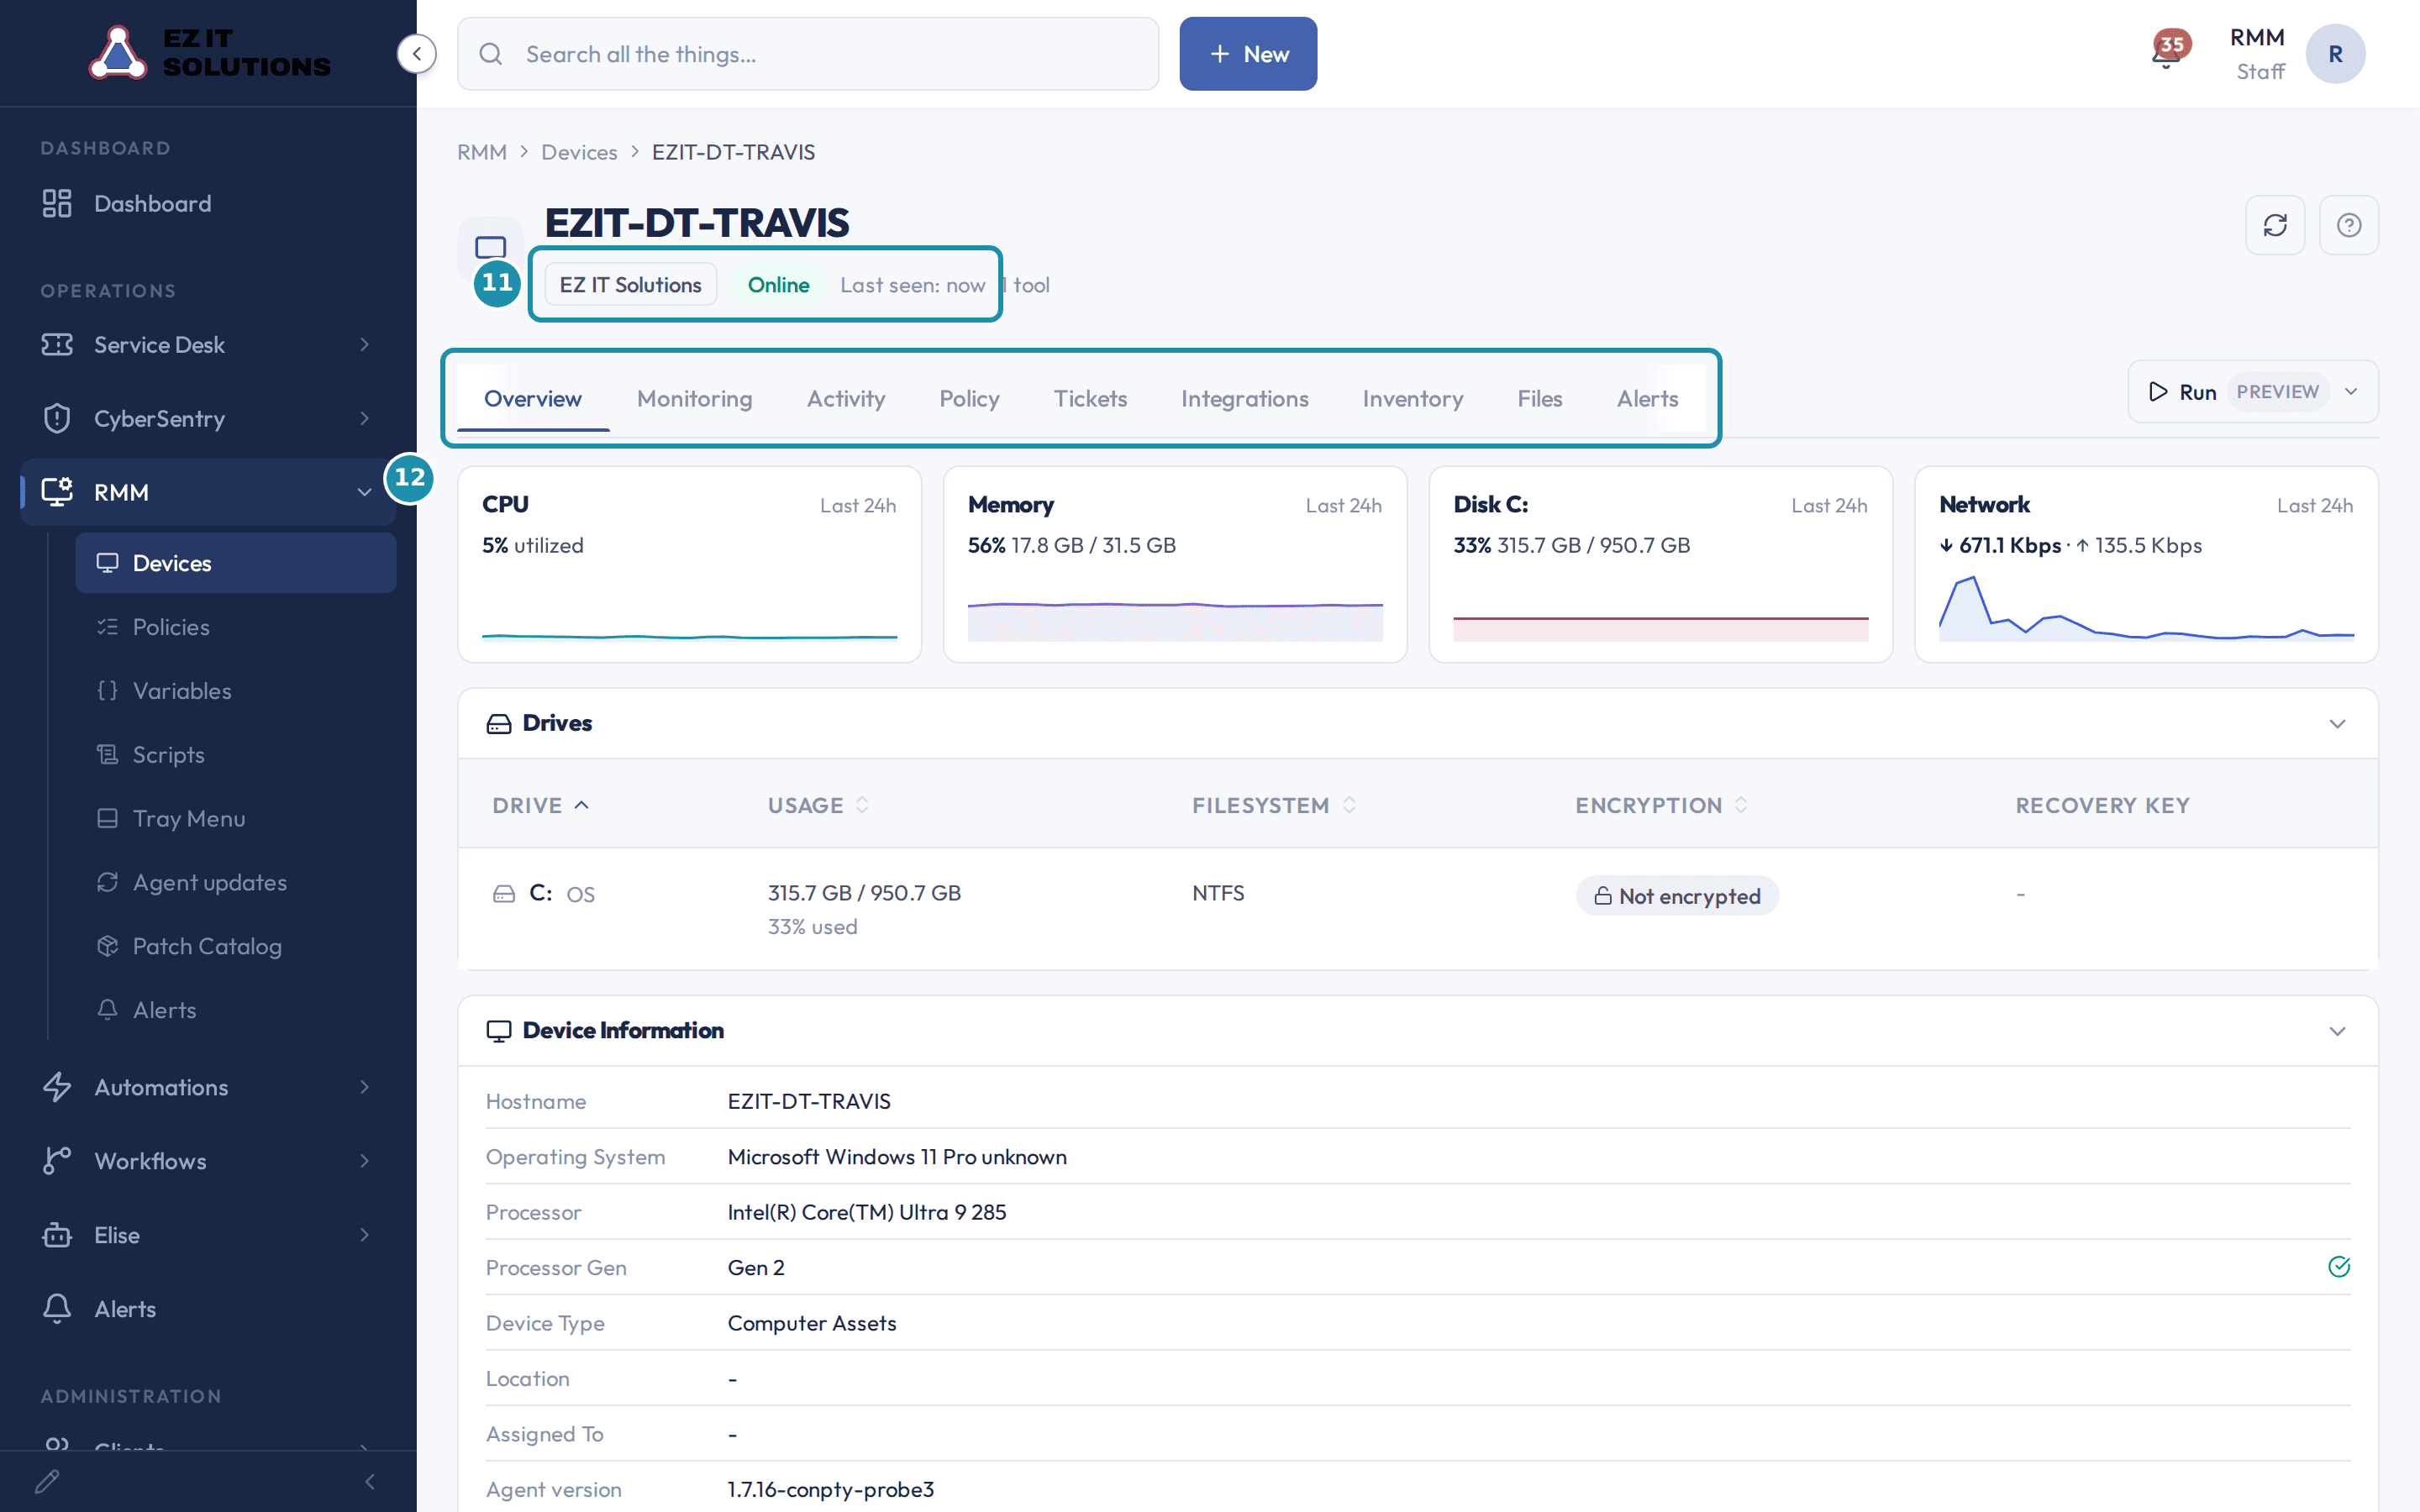Click the user avatar R
This screenshot has width=2420, height=1512.
click(x=2335, y=54)
